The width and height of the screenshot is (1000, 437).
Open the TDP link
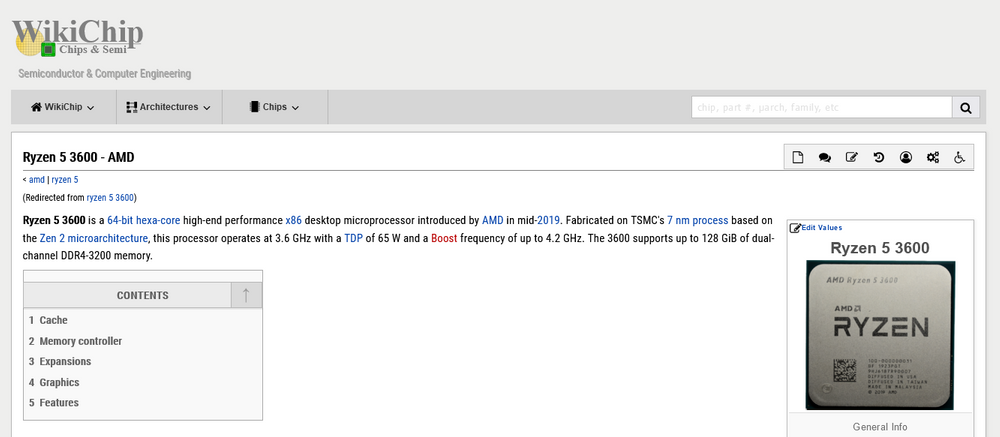pos(353,239)
